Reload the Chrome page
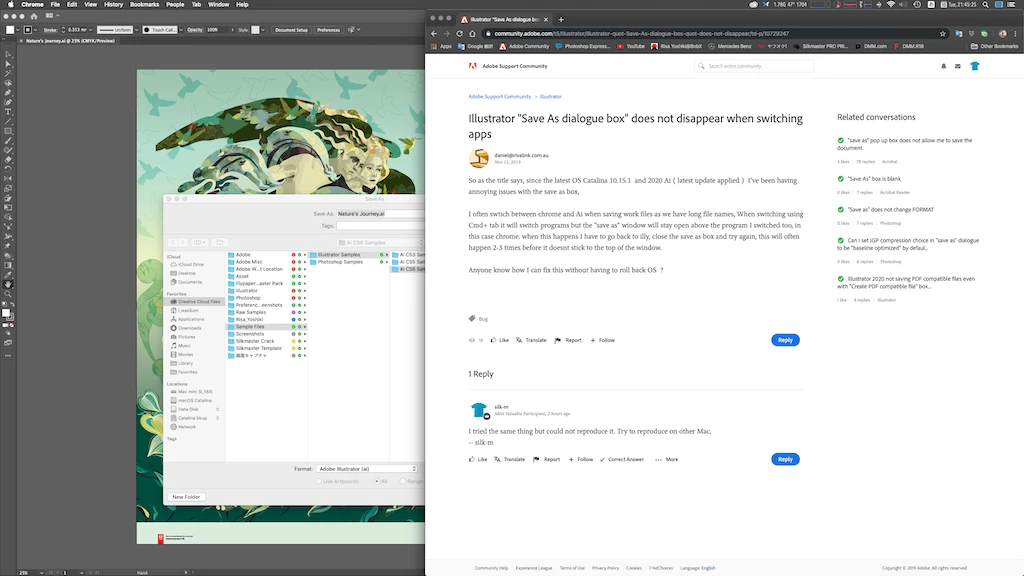 click(x=459, y=33)
